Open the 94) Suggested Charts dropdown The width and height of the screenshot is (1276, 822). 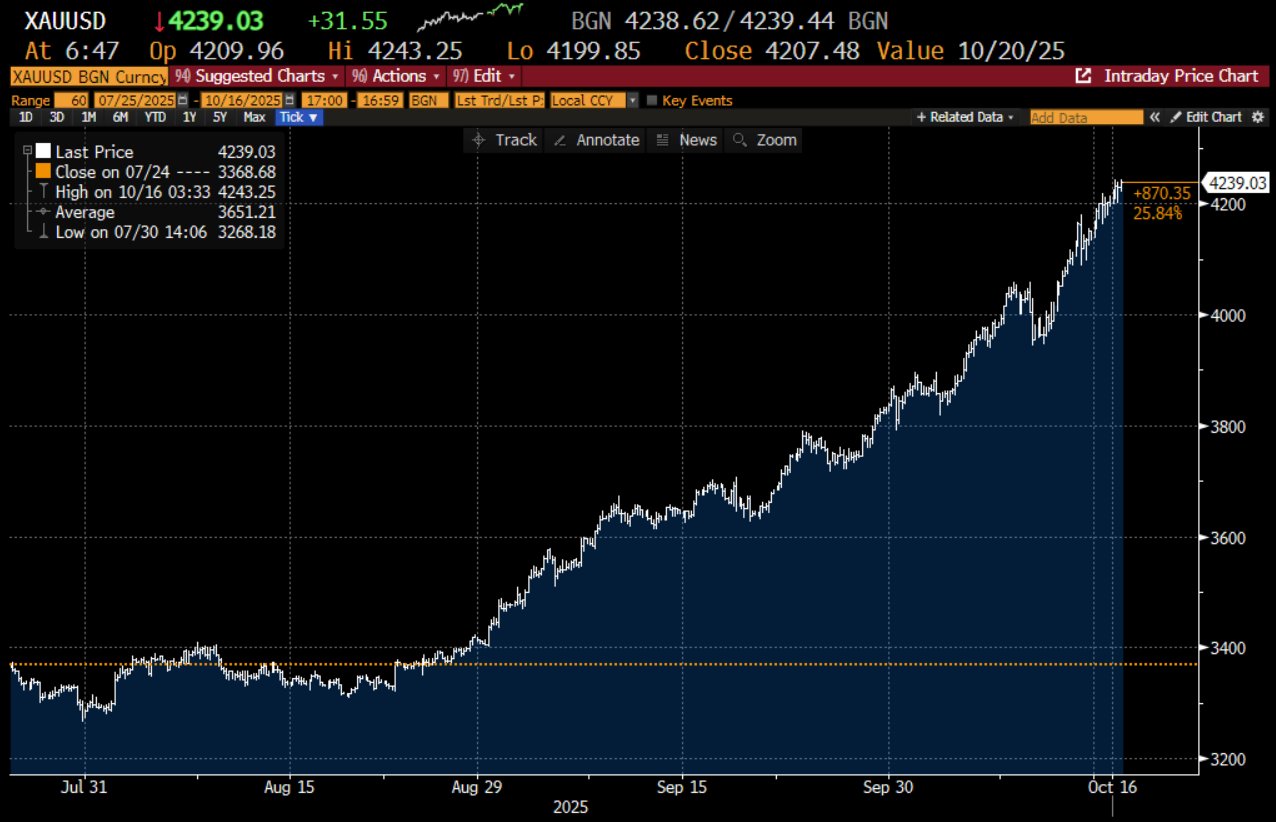(x=258, y=76)
